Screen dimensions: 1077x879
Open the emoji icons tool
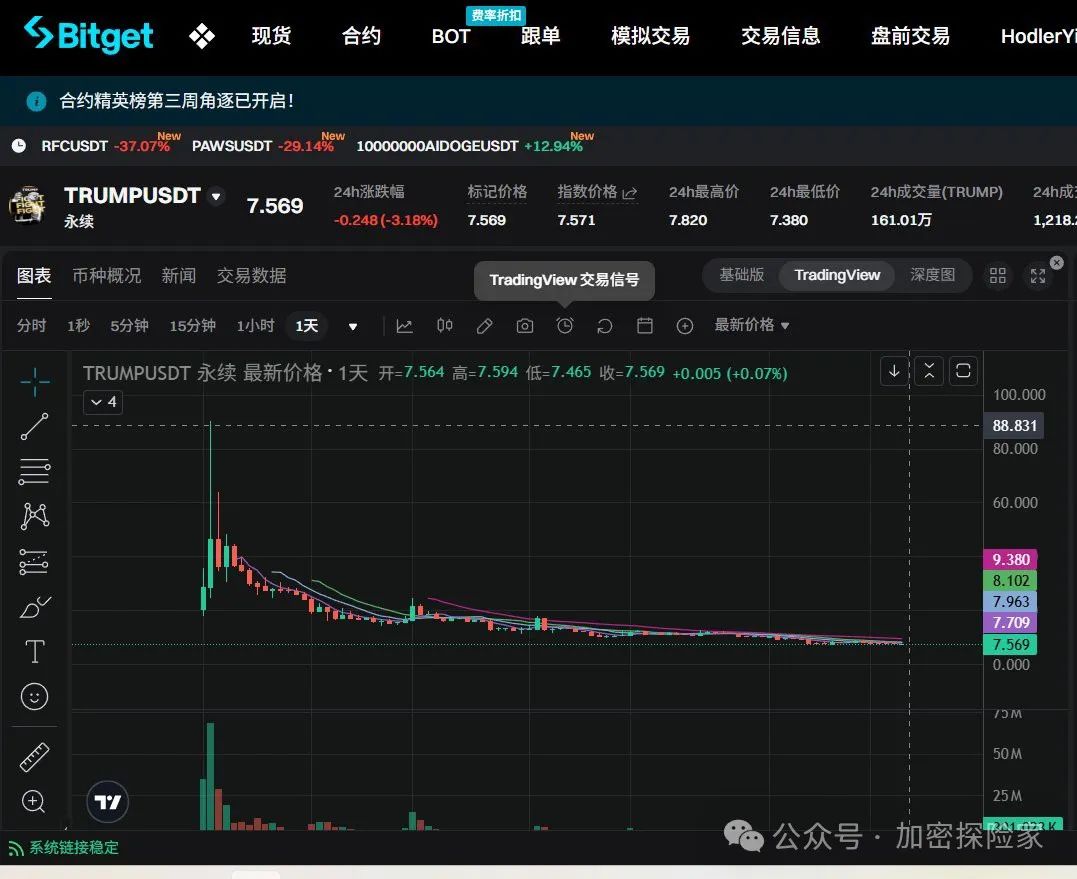[x=34, y=697]
